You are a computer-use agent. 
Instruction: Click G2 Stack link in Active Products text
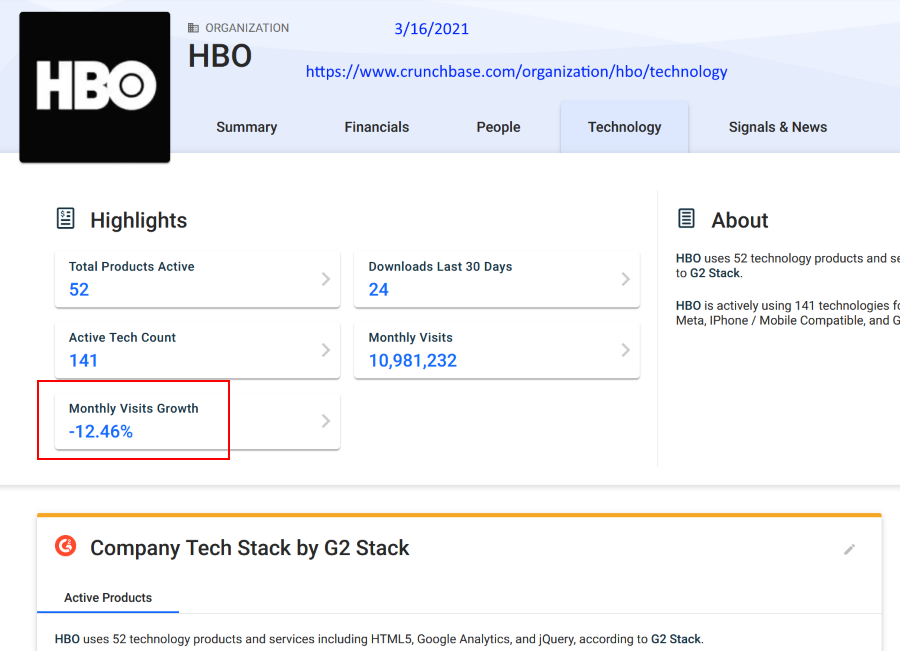tap(676, 639)
